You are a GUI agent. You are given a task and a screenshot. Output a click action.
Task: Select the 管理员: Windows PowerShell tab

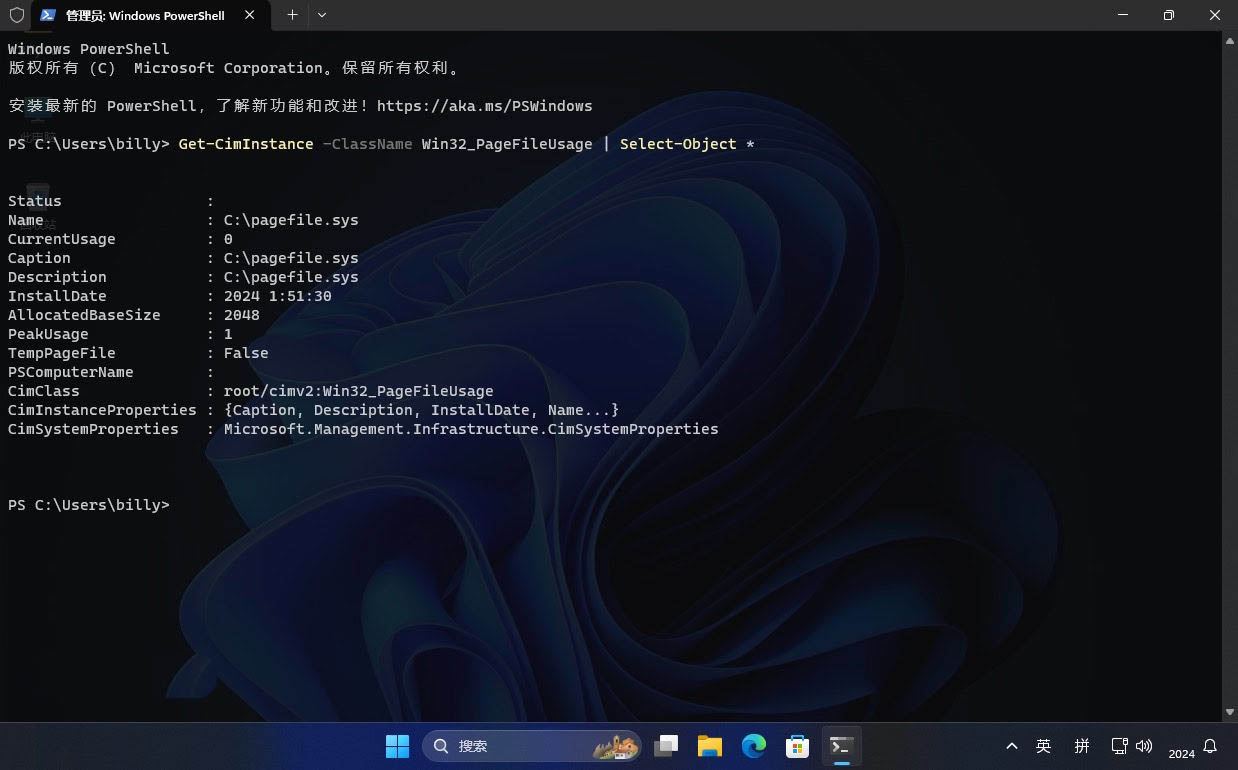coord(145,15)
